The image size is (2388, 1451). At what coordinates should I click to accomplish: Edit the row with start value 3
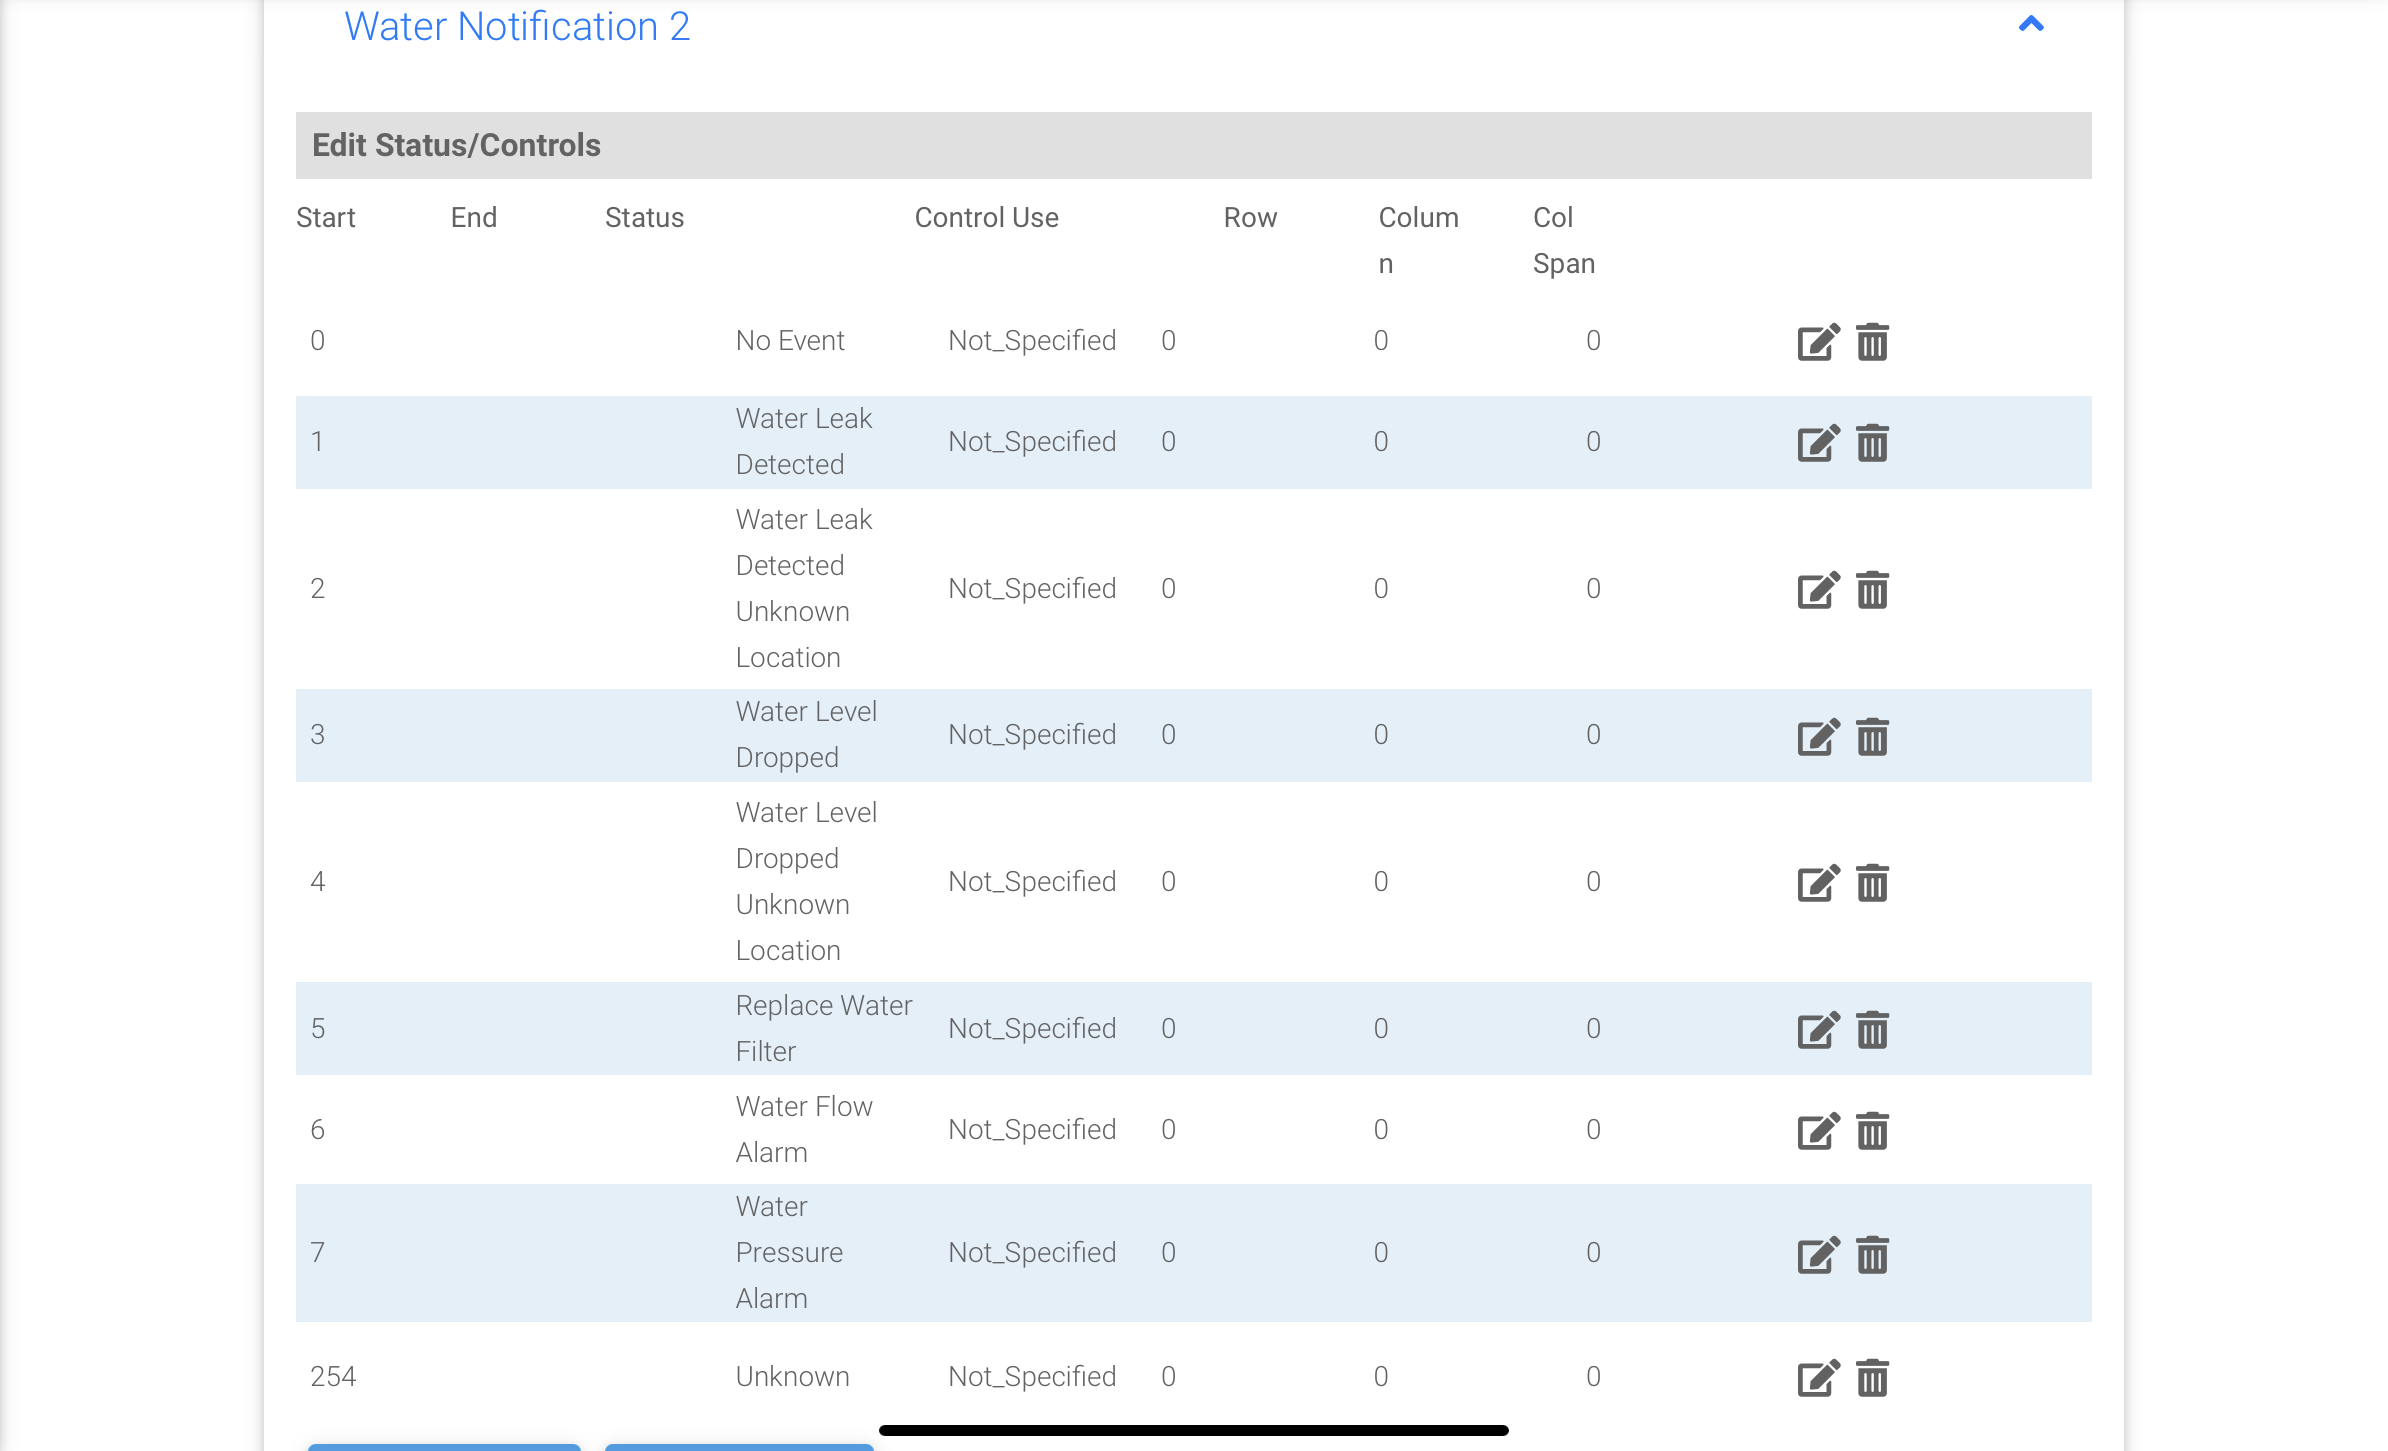click(1818, 737)
